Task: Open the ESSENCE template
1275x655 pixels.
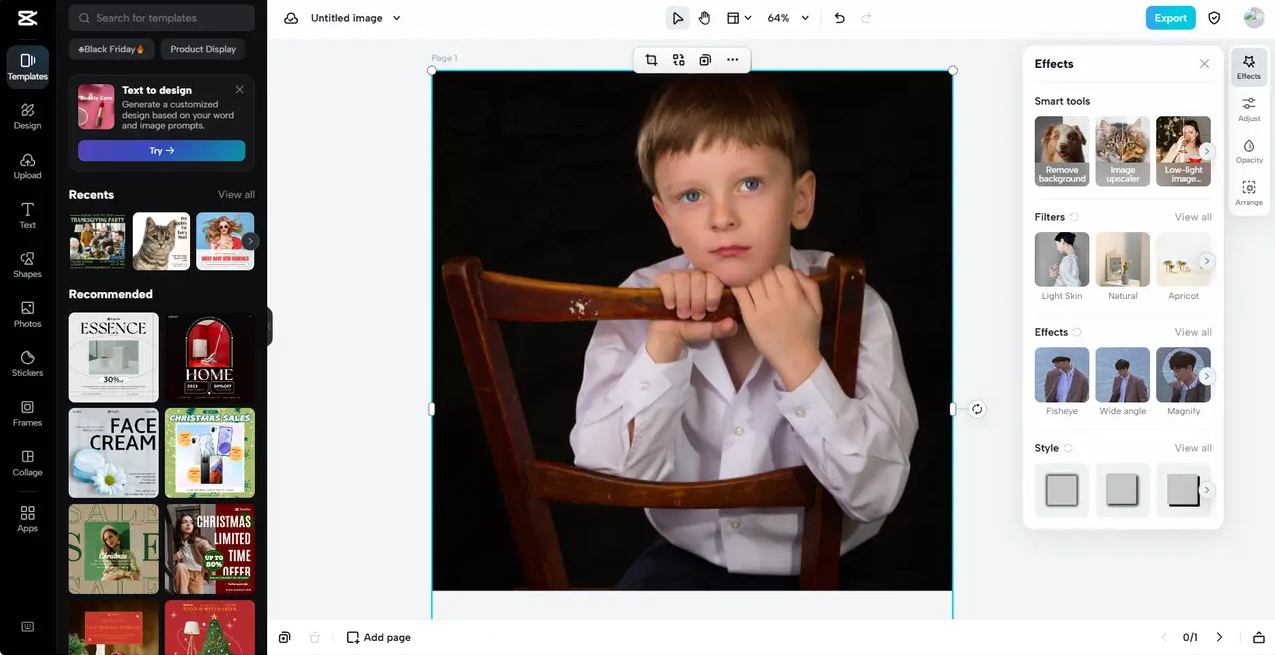Action: [113, 357]
